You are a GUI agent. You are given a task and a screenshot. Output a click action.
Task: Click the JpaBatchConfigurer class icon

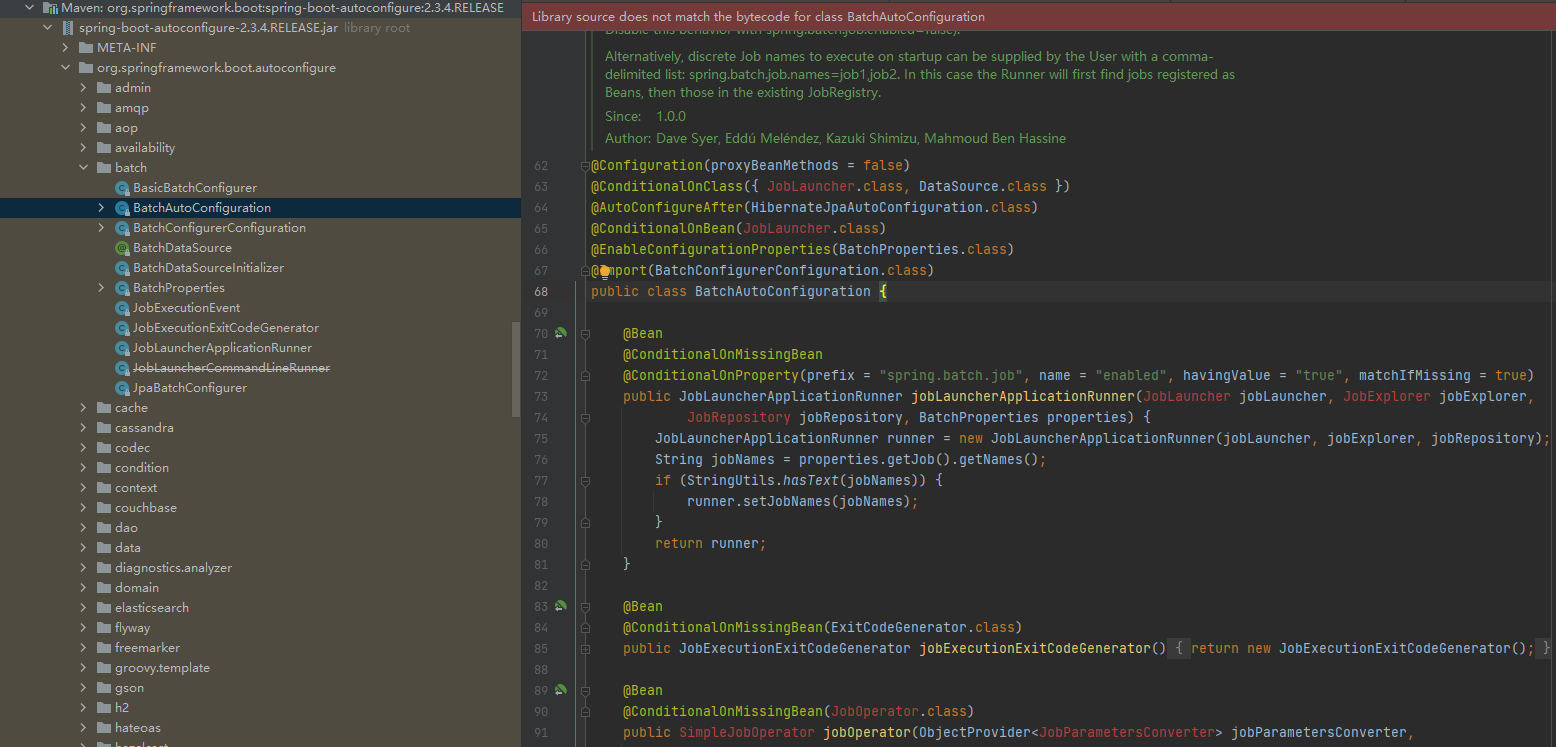pyautogui.click(x=123, y=388)
